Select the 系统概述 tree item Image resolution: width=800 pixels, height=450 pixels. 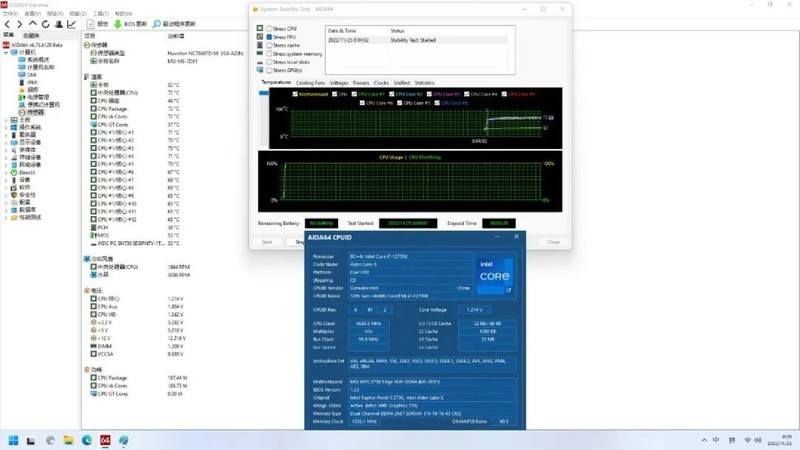[x=36, y=60]
